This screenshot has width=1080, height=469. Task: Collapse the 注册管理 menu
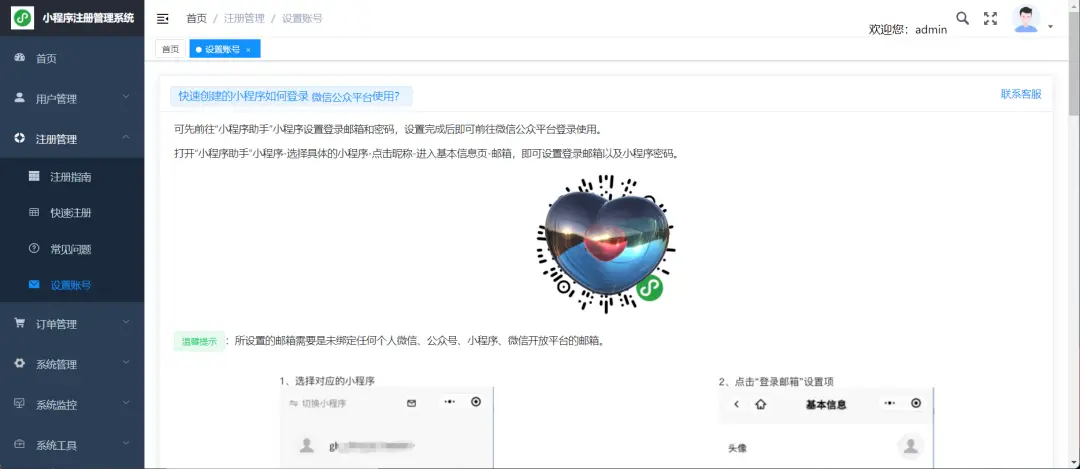pyautogui.click(x=72, y=138)
